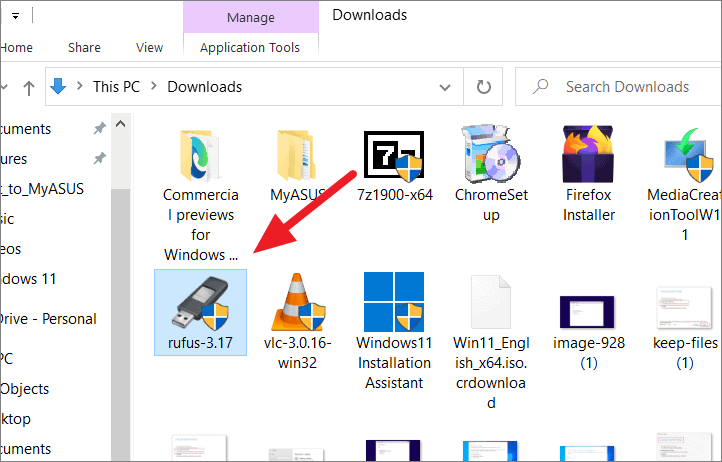Open pinned Documents in the sidebar

coord(25,129)
